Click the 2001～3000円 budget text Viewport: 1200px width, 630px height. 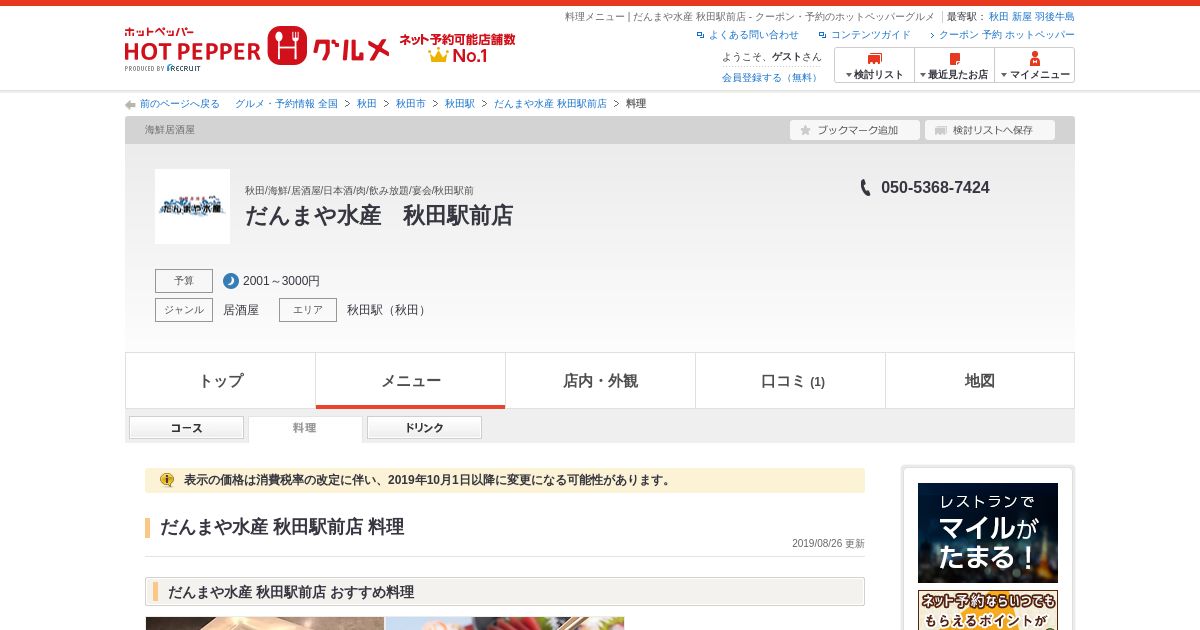click(281, 281)
